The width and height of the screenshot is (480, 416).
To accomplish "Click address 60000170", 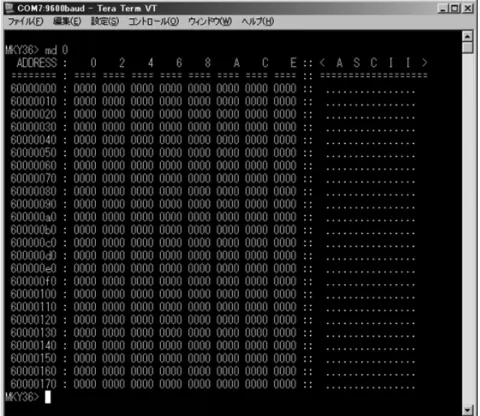I will [x=33, y=384].
